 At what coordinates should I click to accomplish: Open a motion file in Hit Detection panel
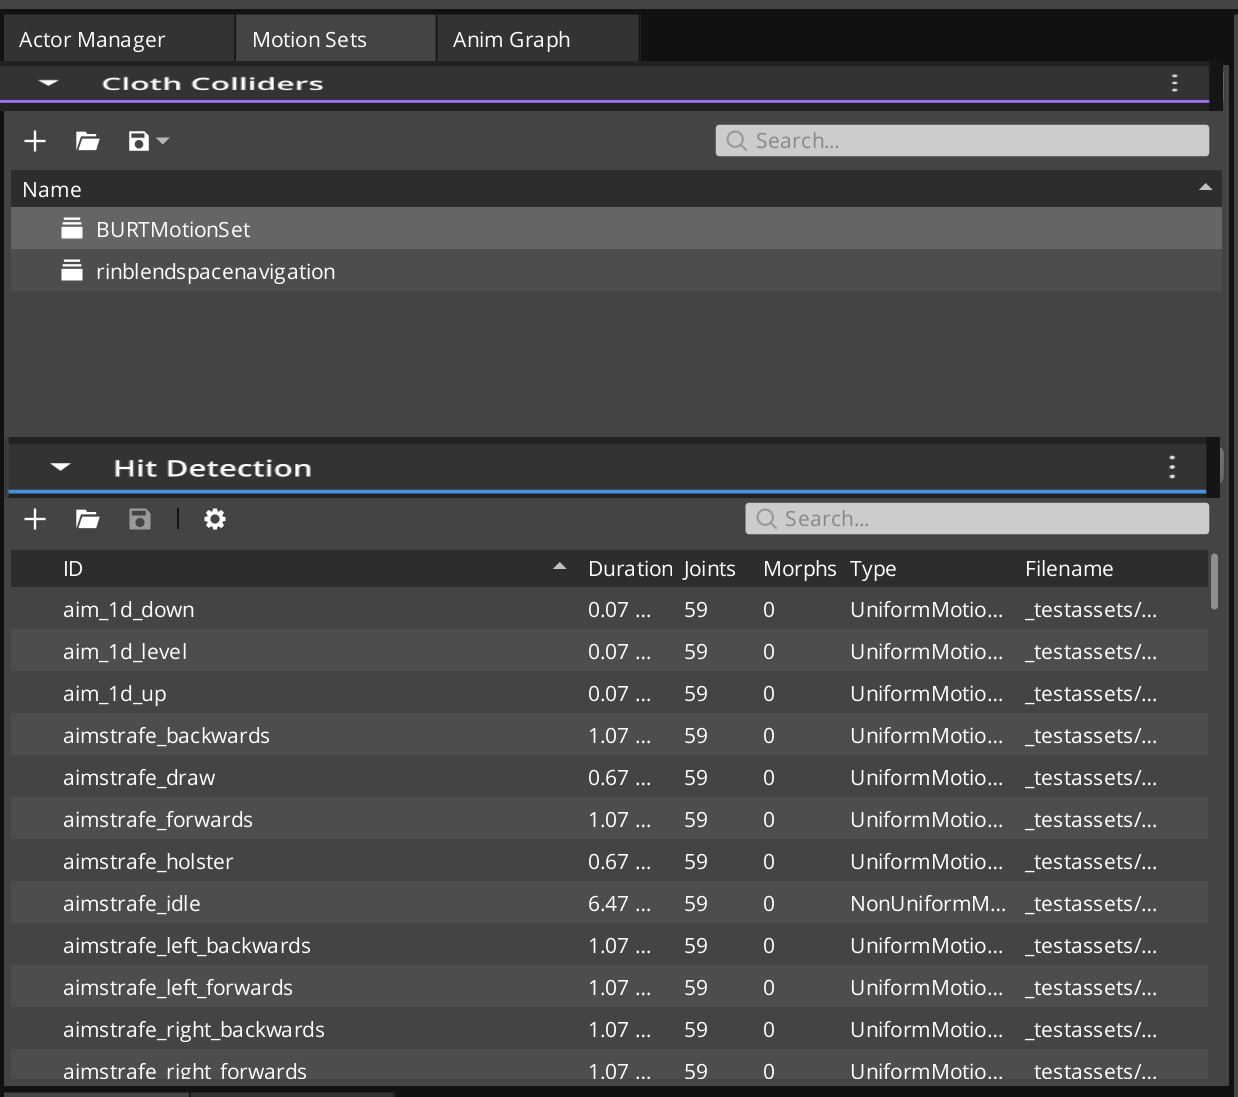(87, 518)
